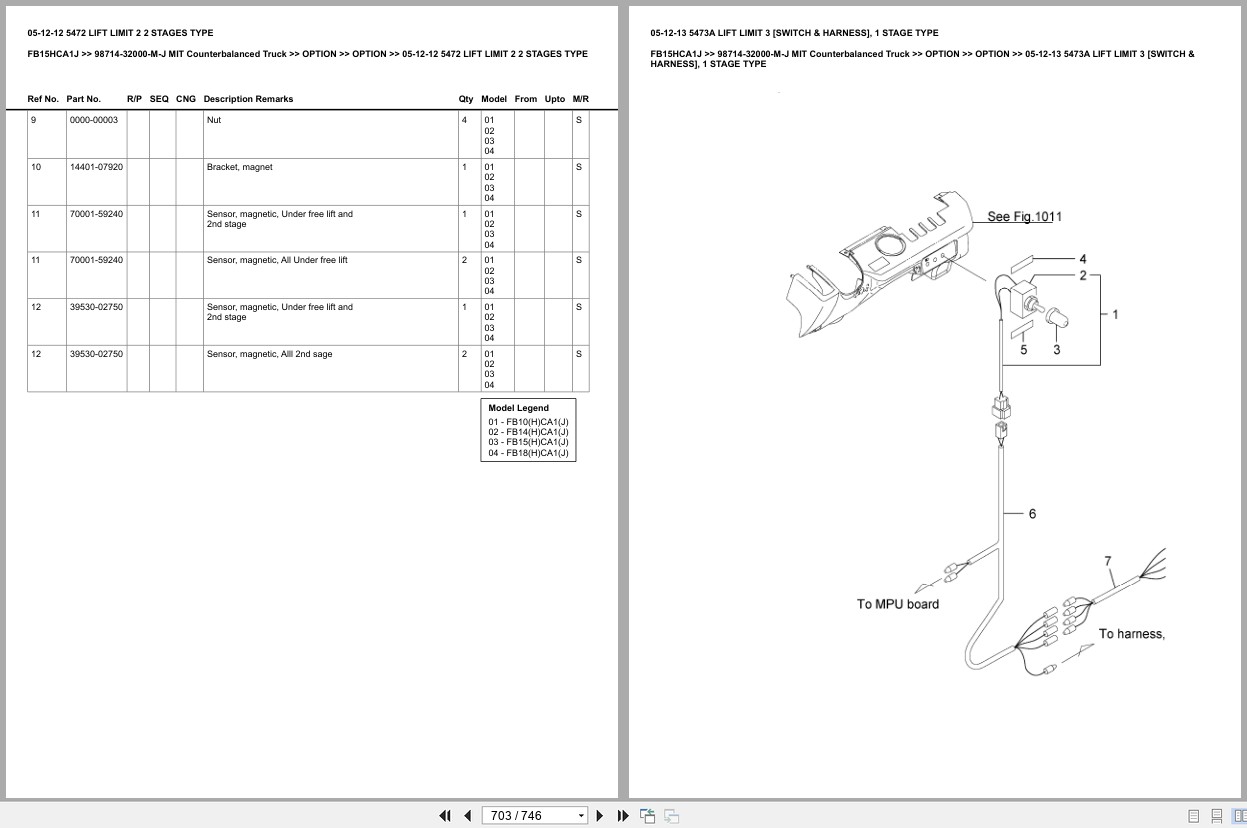1247x828 pixels.
Task: Click the 'Qty' column header
Action: [x=466, y=99]
